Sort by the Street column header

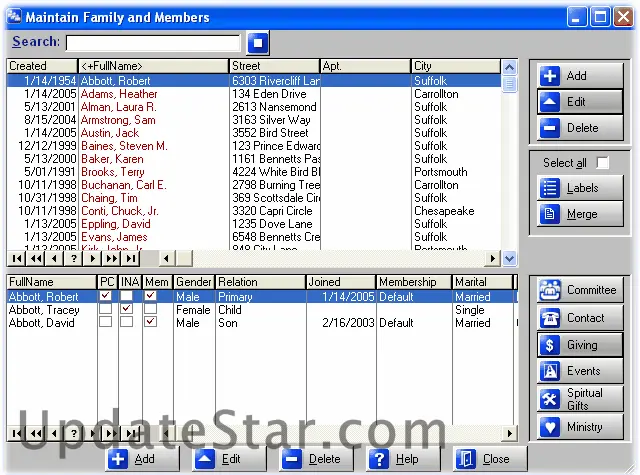pos(274,66)
